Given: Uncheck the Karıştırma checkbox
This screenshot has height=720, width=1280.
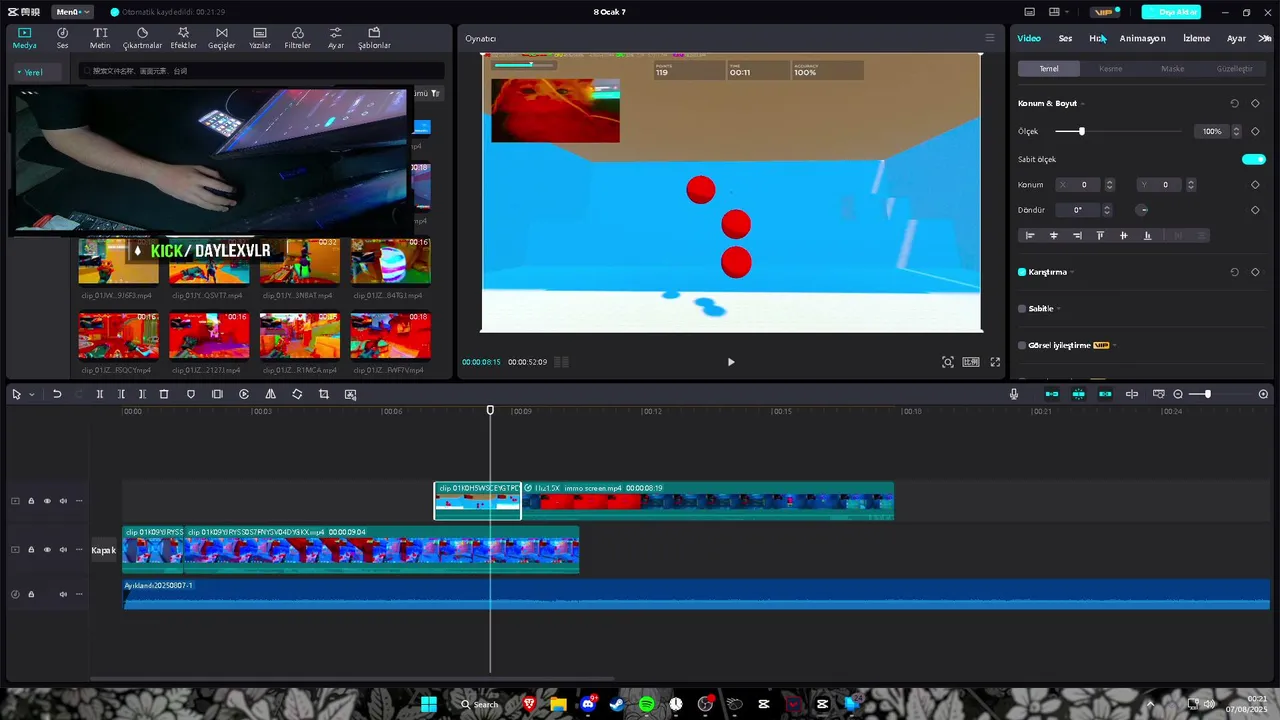Looking at the screenshot, I should pos(1022,272).
